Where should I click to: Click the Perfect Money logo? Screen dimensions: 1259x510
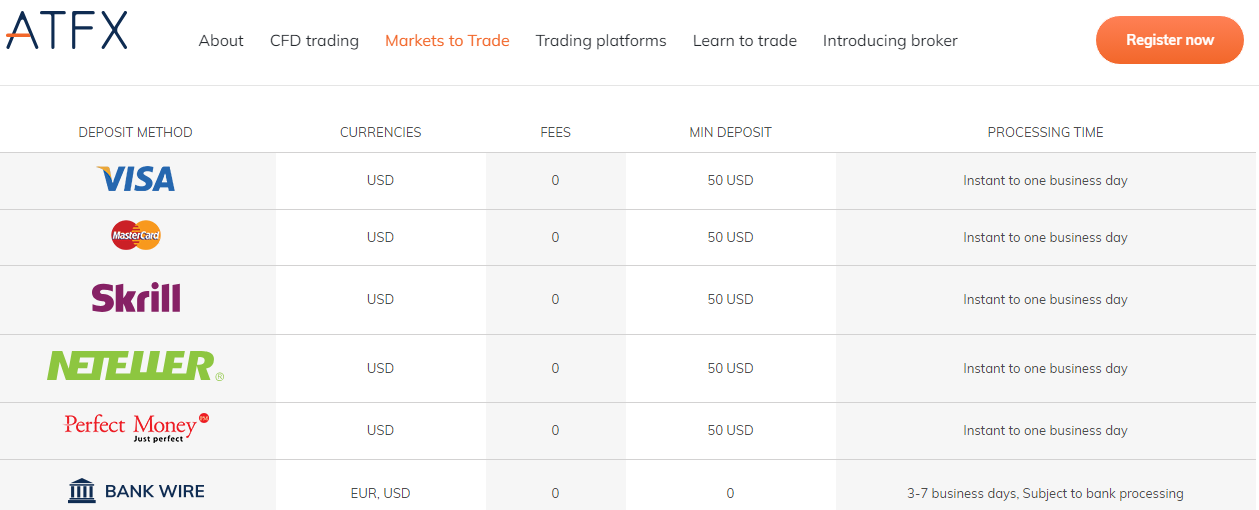[x=136, y=428]
